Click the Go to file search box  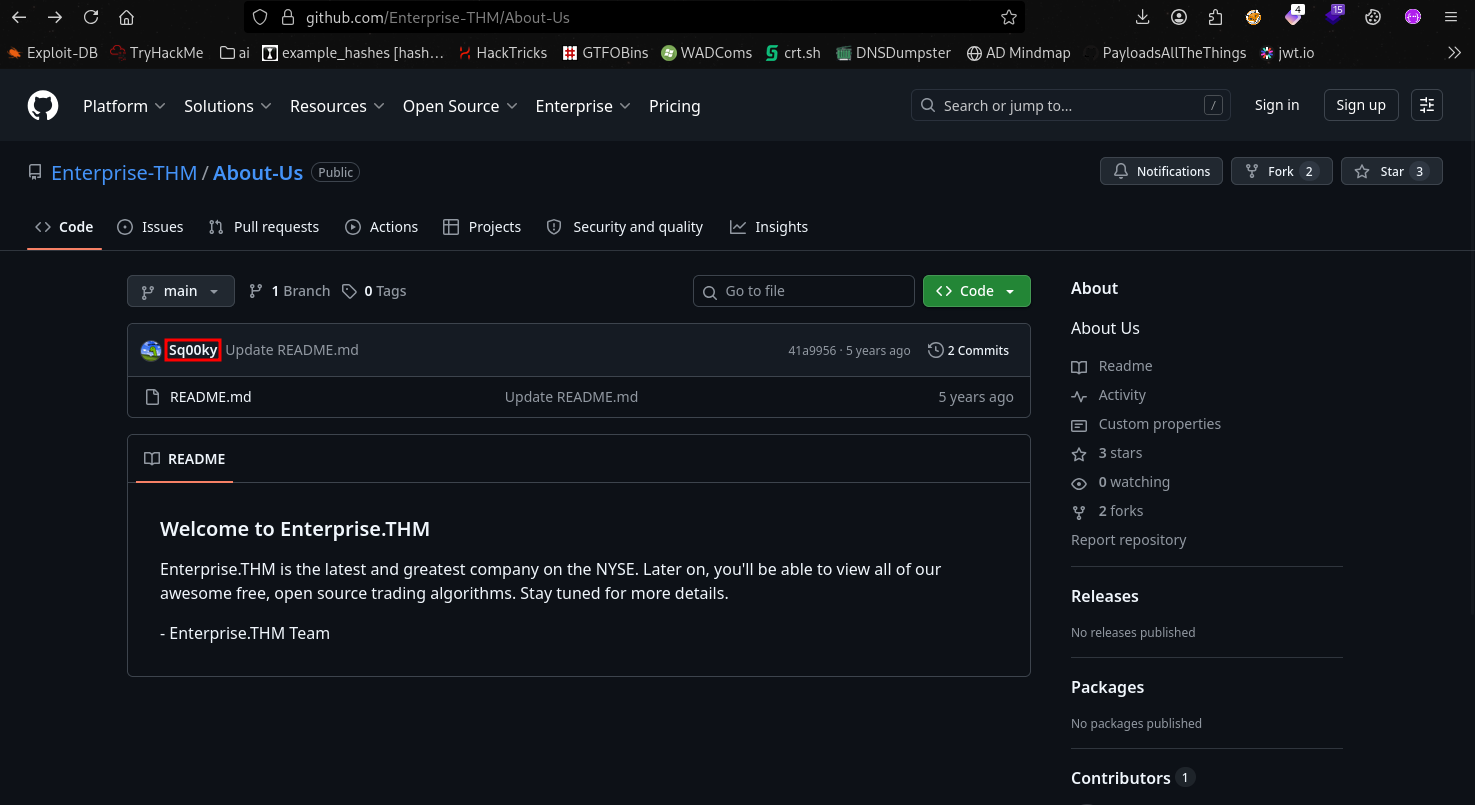[804, 291]
